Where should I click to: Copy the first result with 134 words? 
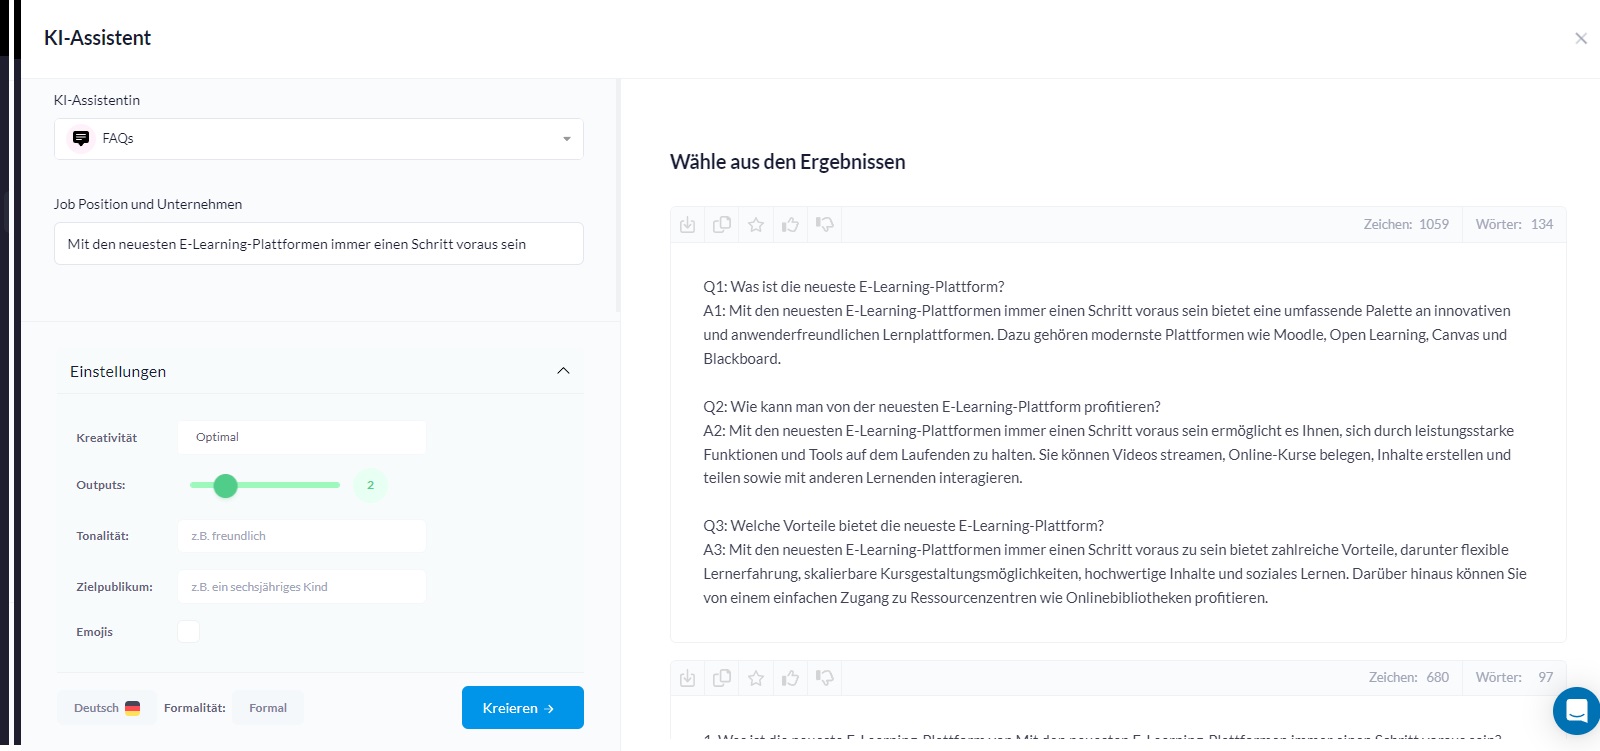point(722,225)
